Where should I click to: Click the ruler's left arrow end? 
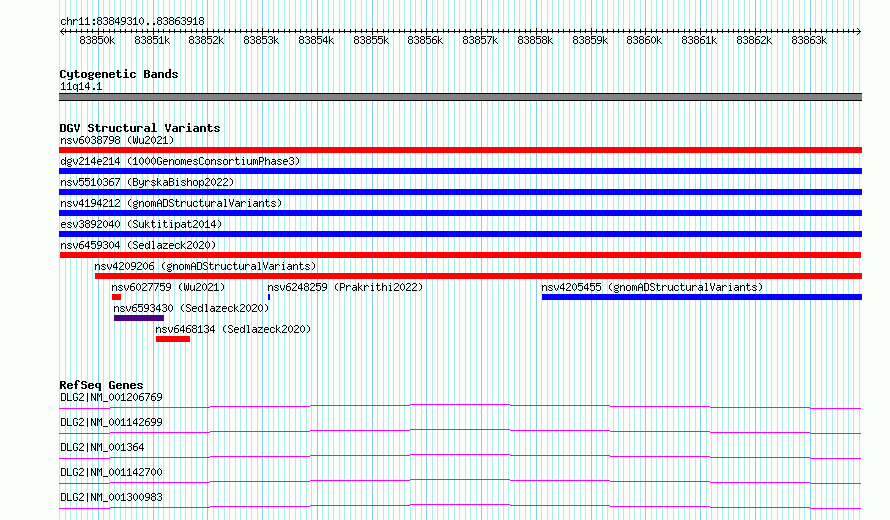coord(62,31)
